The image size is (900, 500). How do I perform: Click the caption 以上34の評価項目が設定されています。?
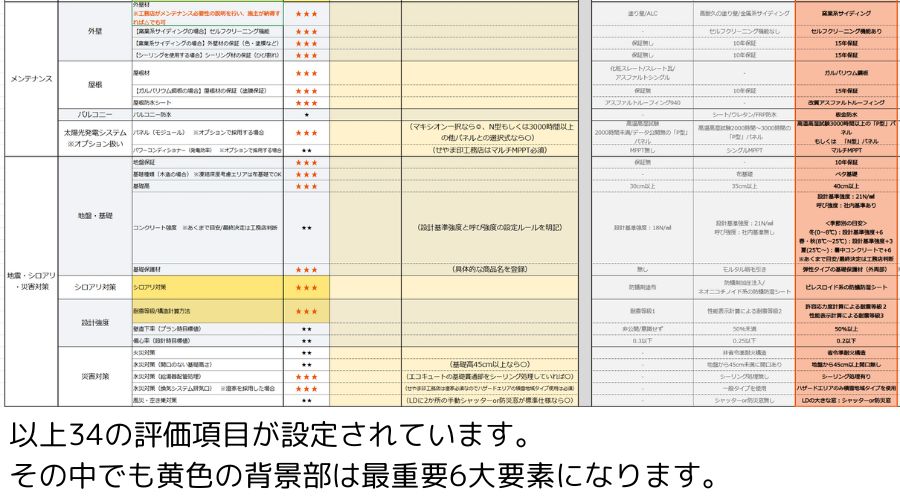[x=269, y=435]
